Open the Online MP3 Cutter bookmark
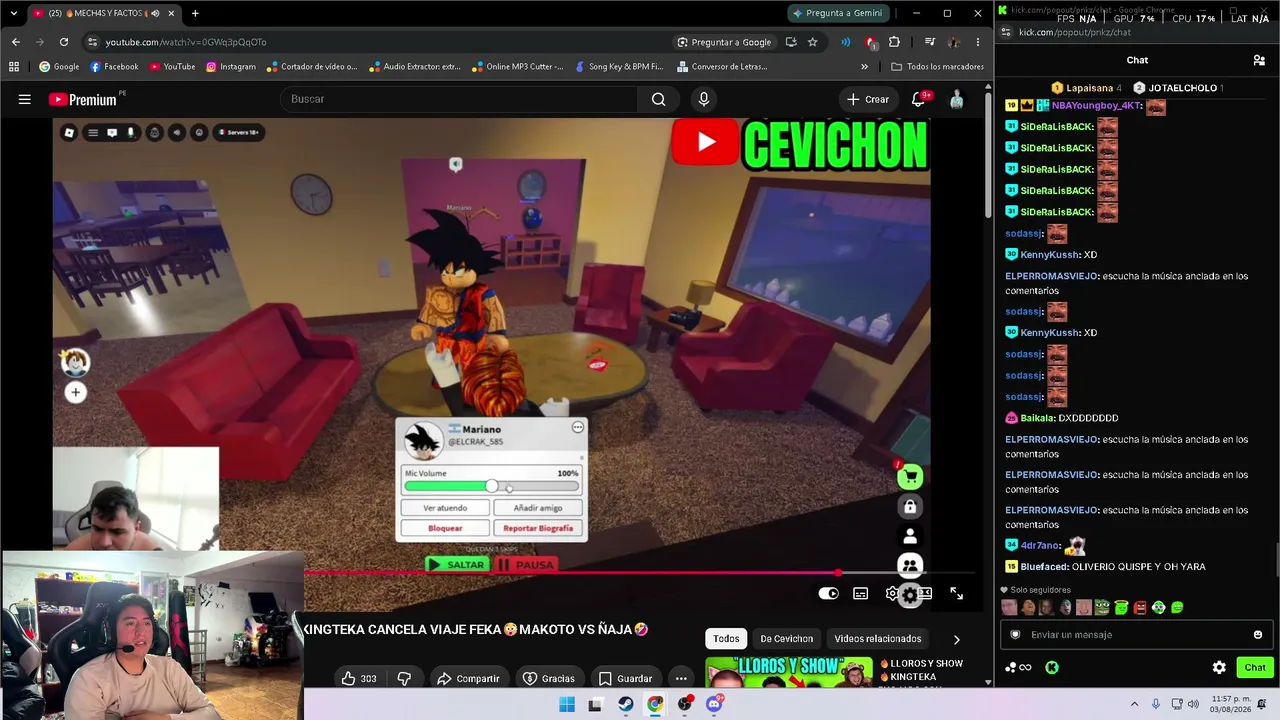The width and height of the screenshot is (1280, 720). (x=517, y=67)
